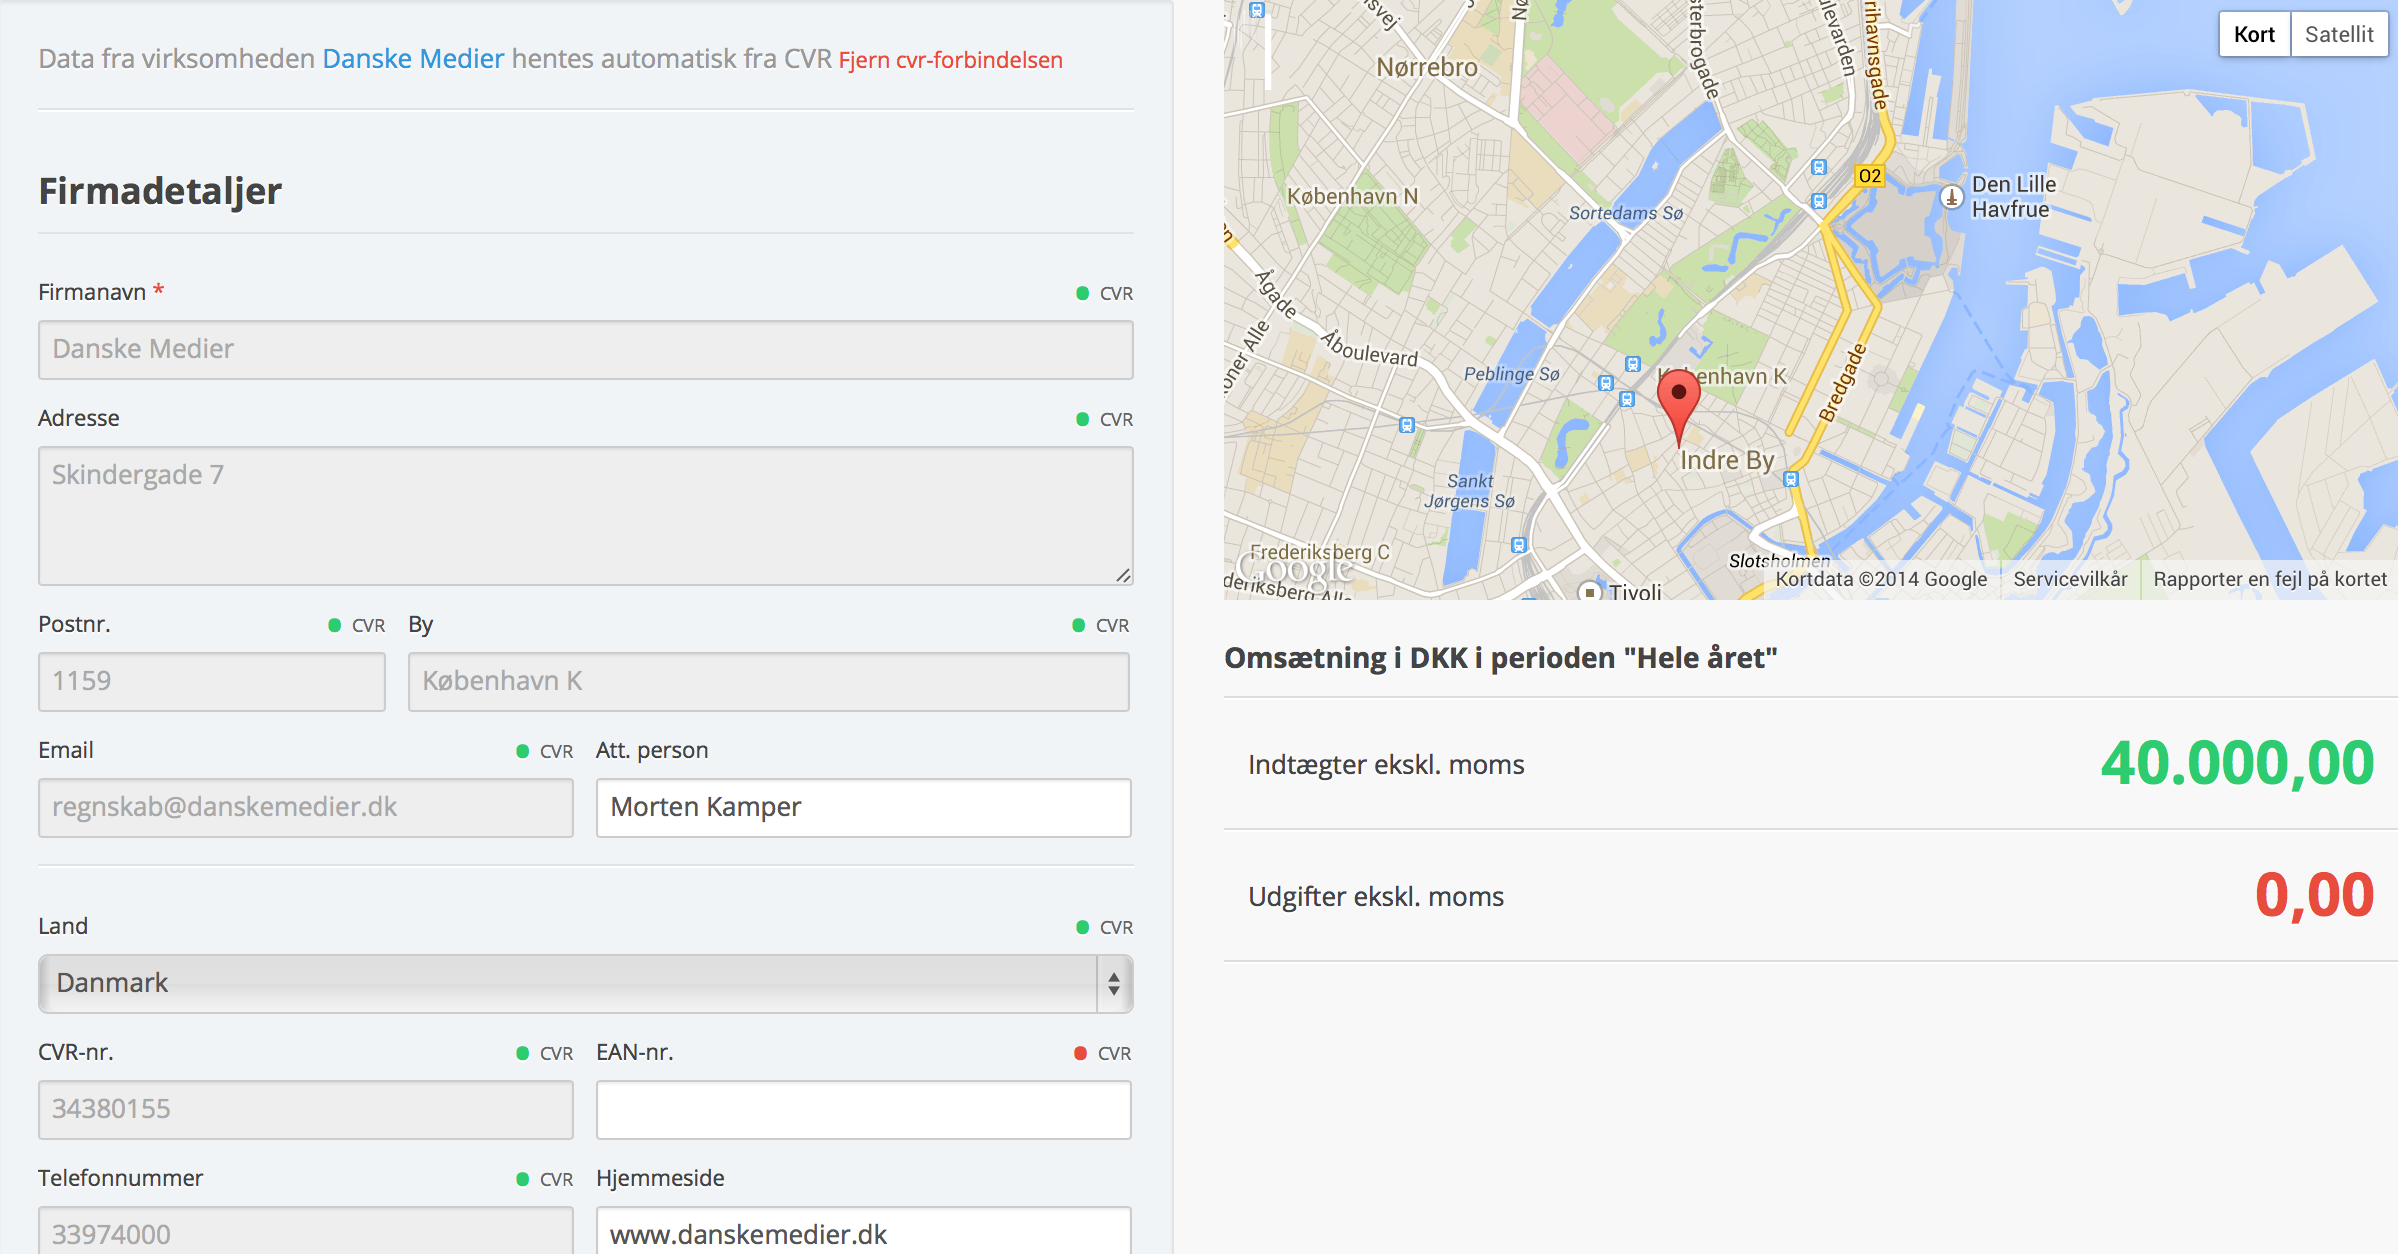Click the red CVR dot next to EAN-nr.
The width and height of the screenshot is (2398, 1254).
point(1080,1053)
